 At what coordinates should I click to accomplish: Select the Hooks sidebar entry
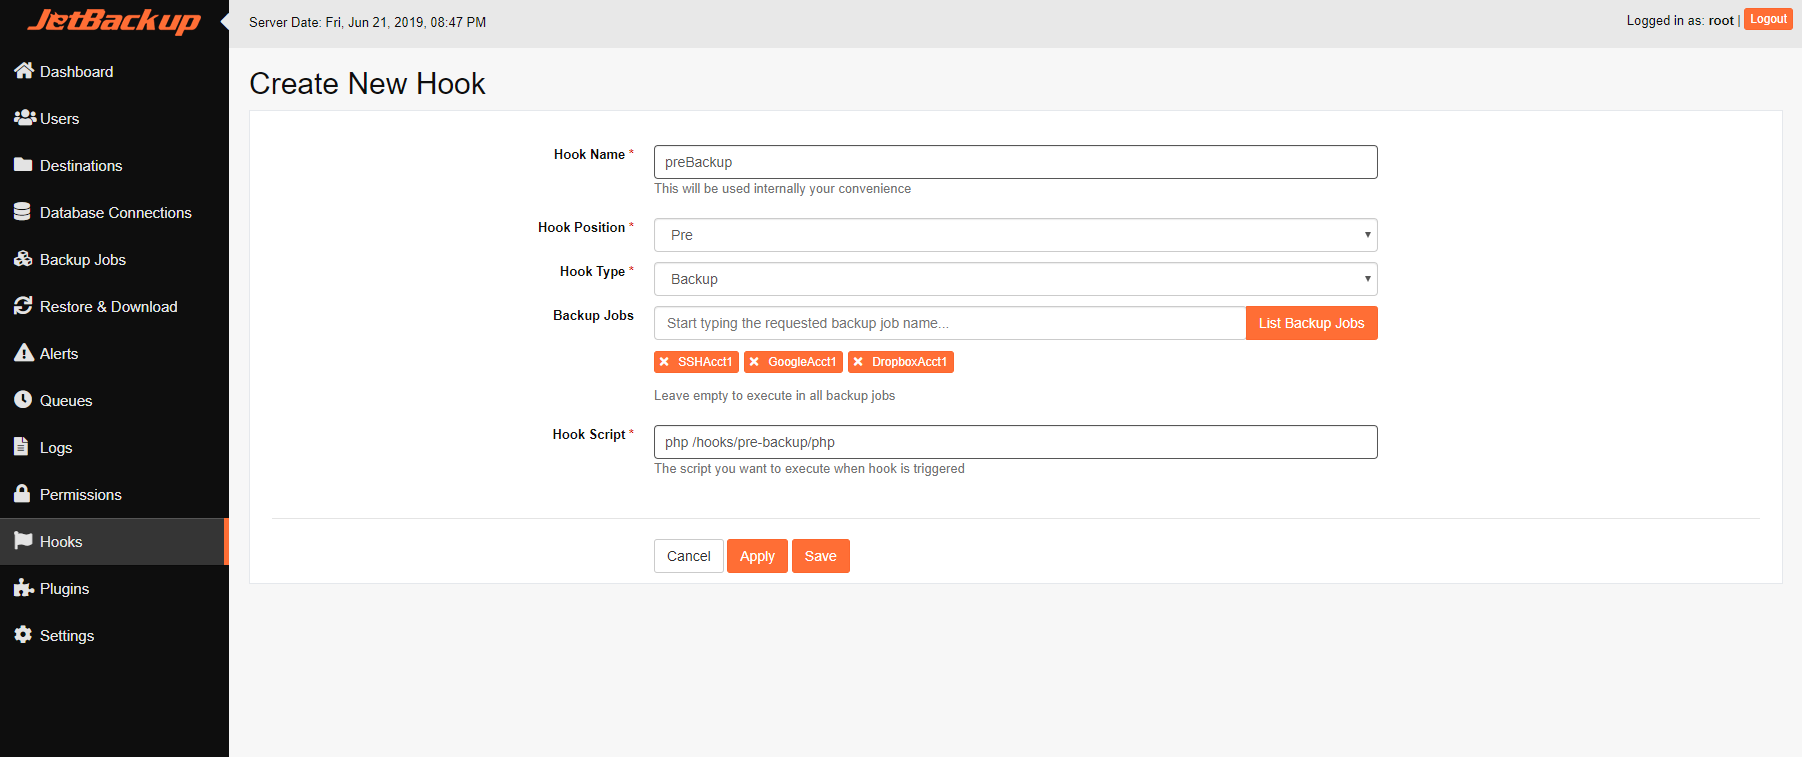pos(114,541)
